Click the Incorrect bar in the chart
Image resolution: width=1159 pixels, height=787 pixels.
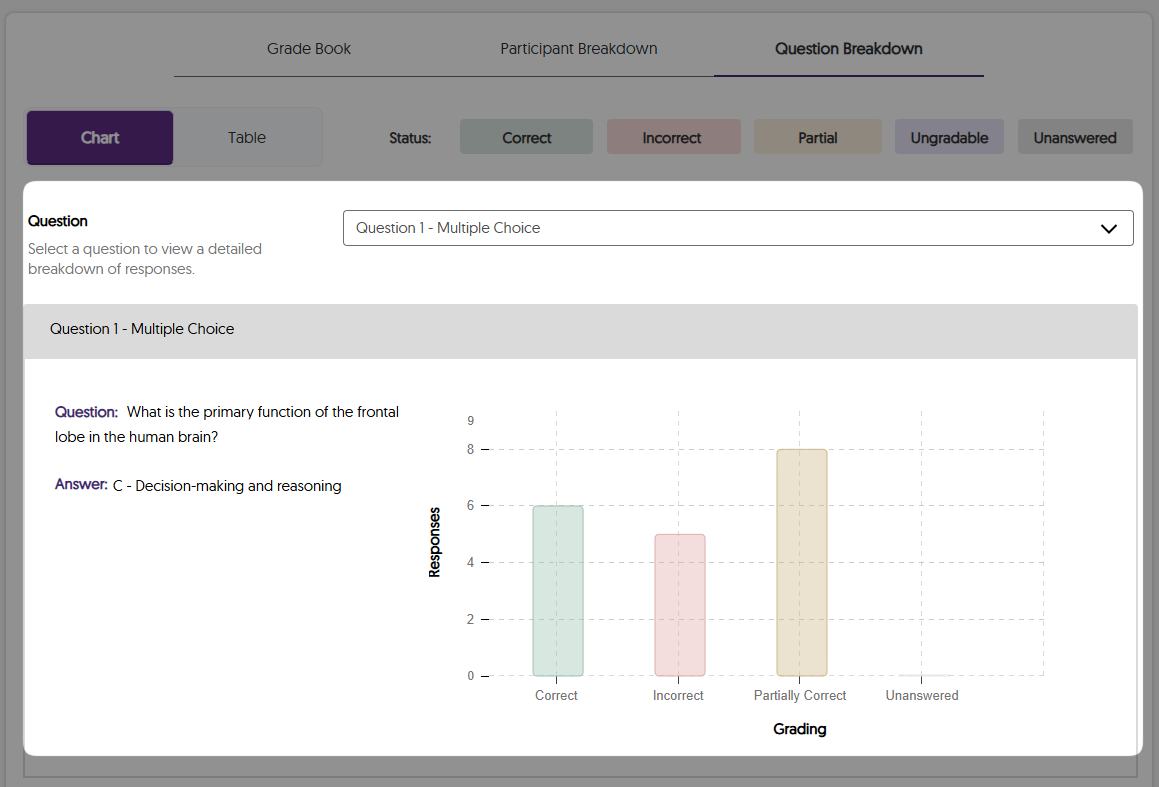[679, 605]
